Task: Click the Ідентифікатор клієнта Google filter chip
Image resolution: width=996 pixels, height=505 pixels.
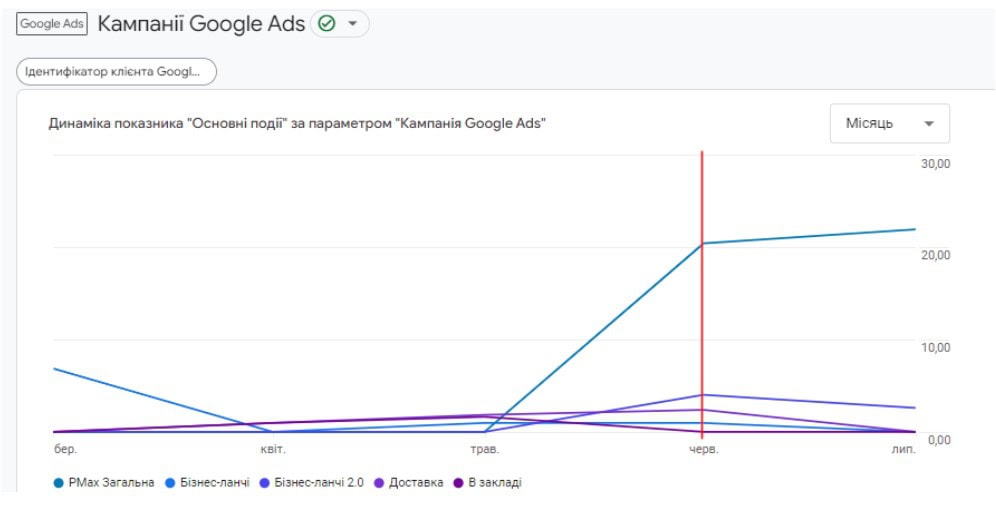Action: coord(116,72)
